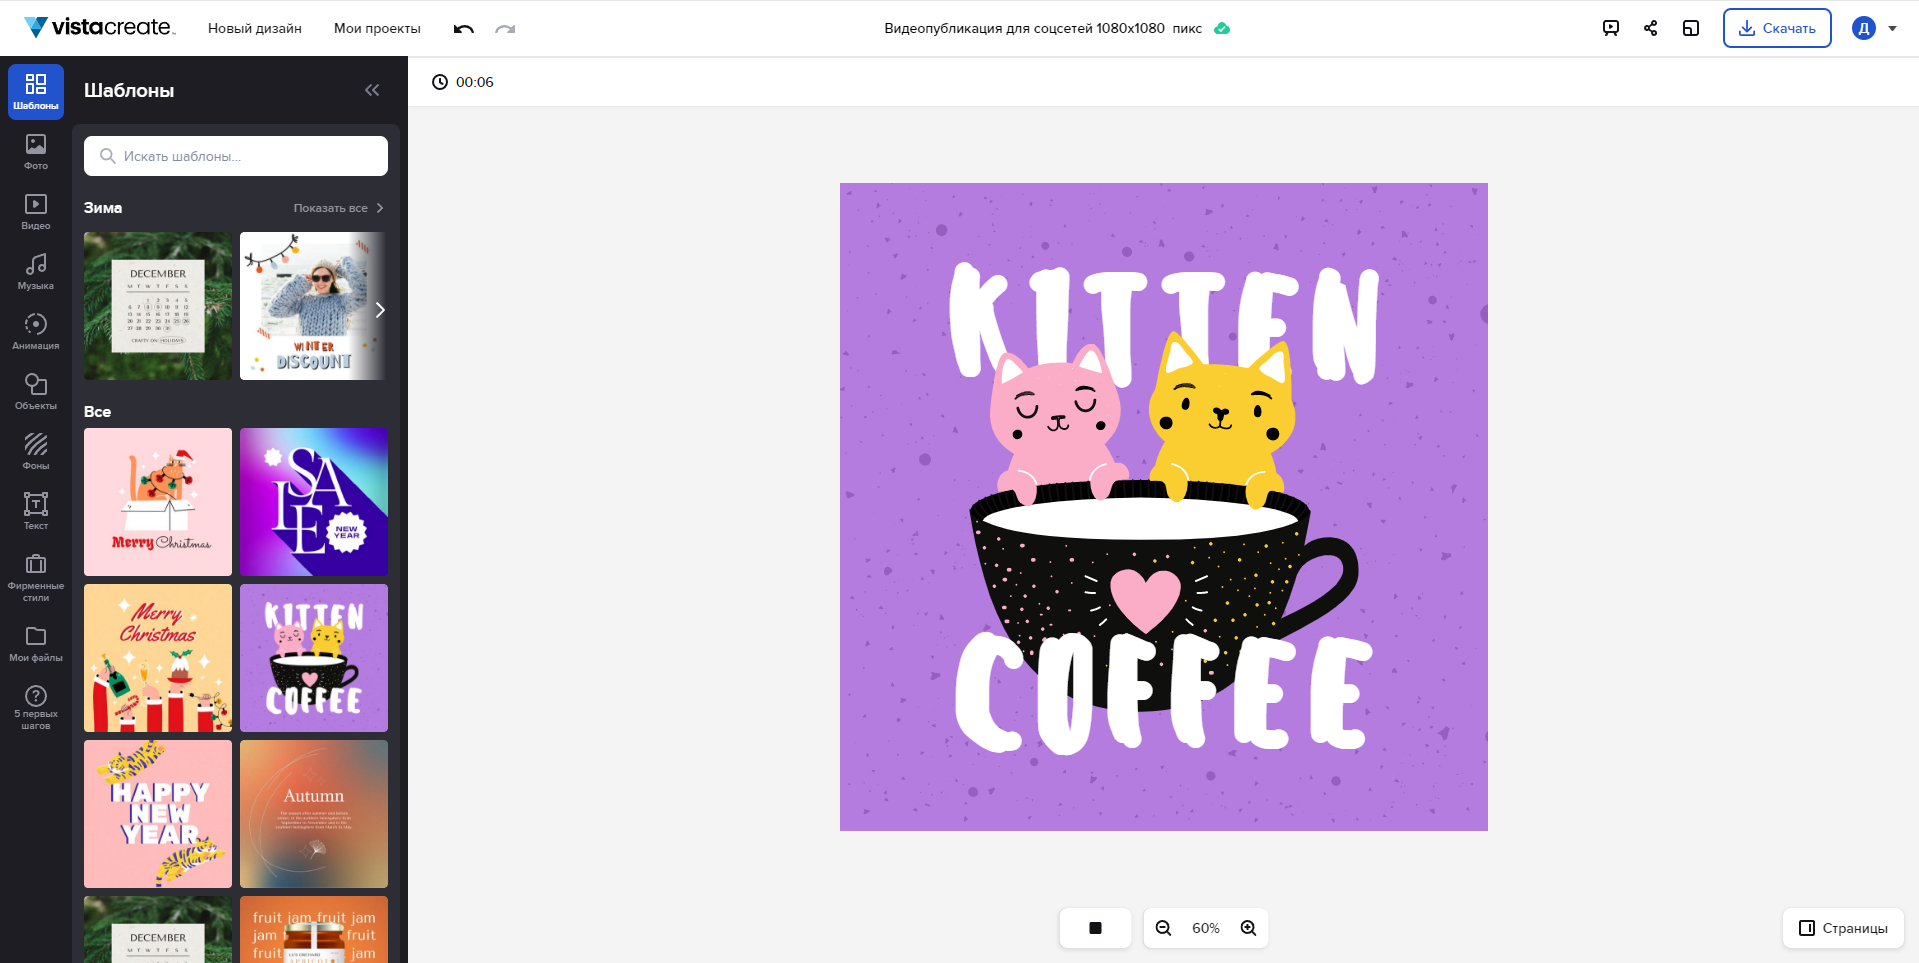Open the Фоны backgrounds section
The image size is (1919, 963).
(x=36, y=452)
